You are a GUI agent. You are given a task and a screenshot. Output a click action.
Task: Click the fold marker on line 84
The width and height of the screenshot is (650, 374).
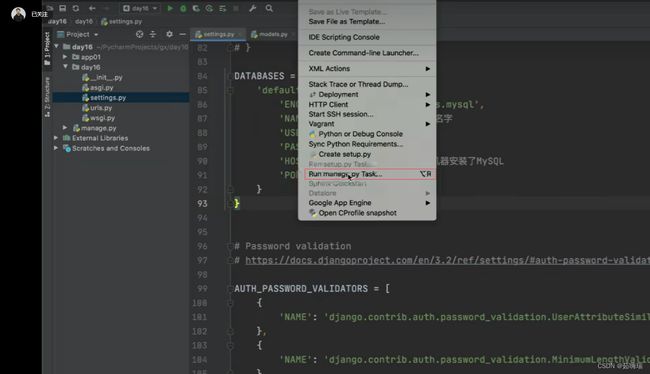click(230, 76)
